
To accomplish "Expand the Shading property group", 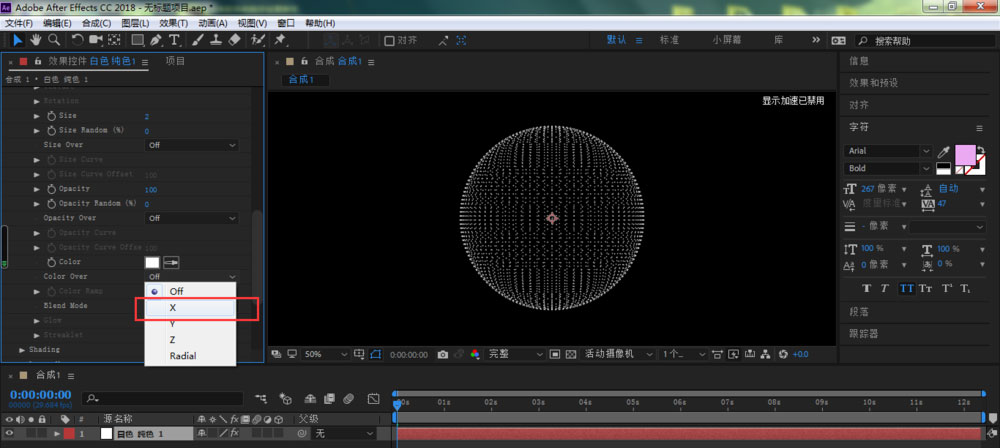I will tap(22, 349).
